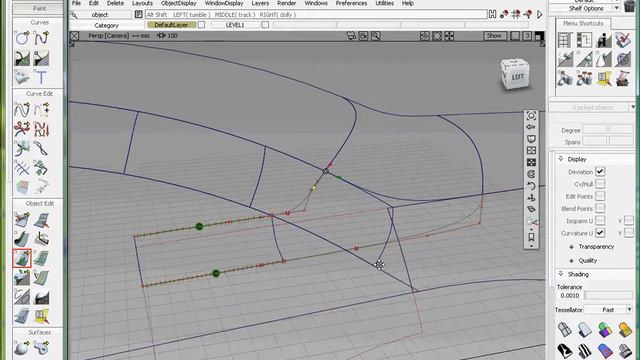This screenshot has height=360, width=640.
Task: Click the Paint palette header
Action: (x=39, y=9)
